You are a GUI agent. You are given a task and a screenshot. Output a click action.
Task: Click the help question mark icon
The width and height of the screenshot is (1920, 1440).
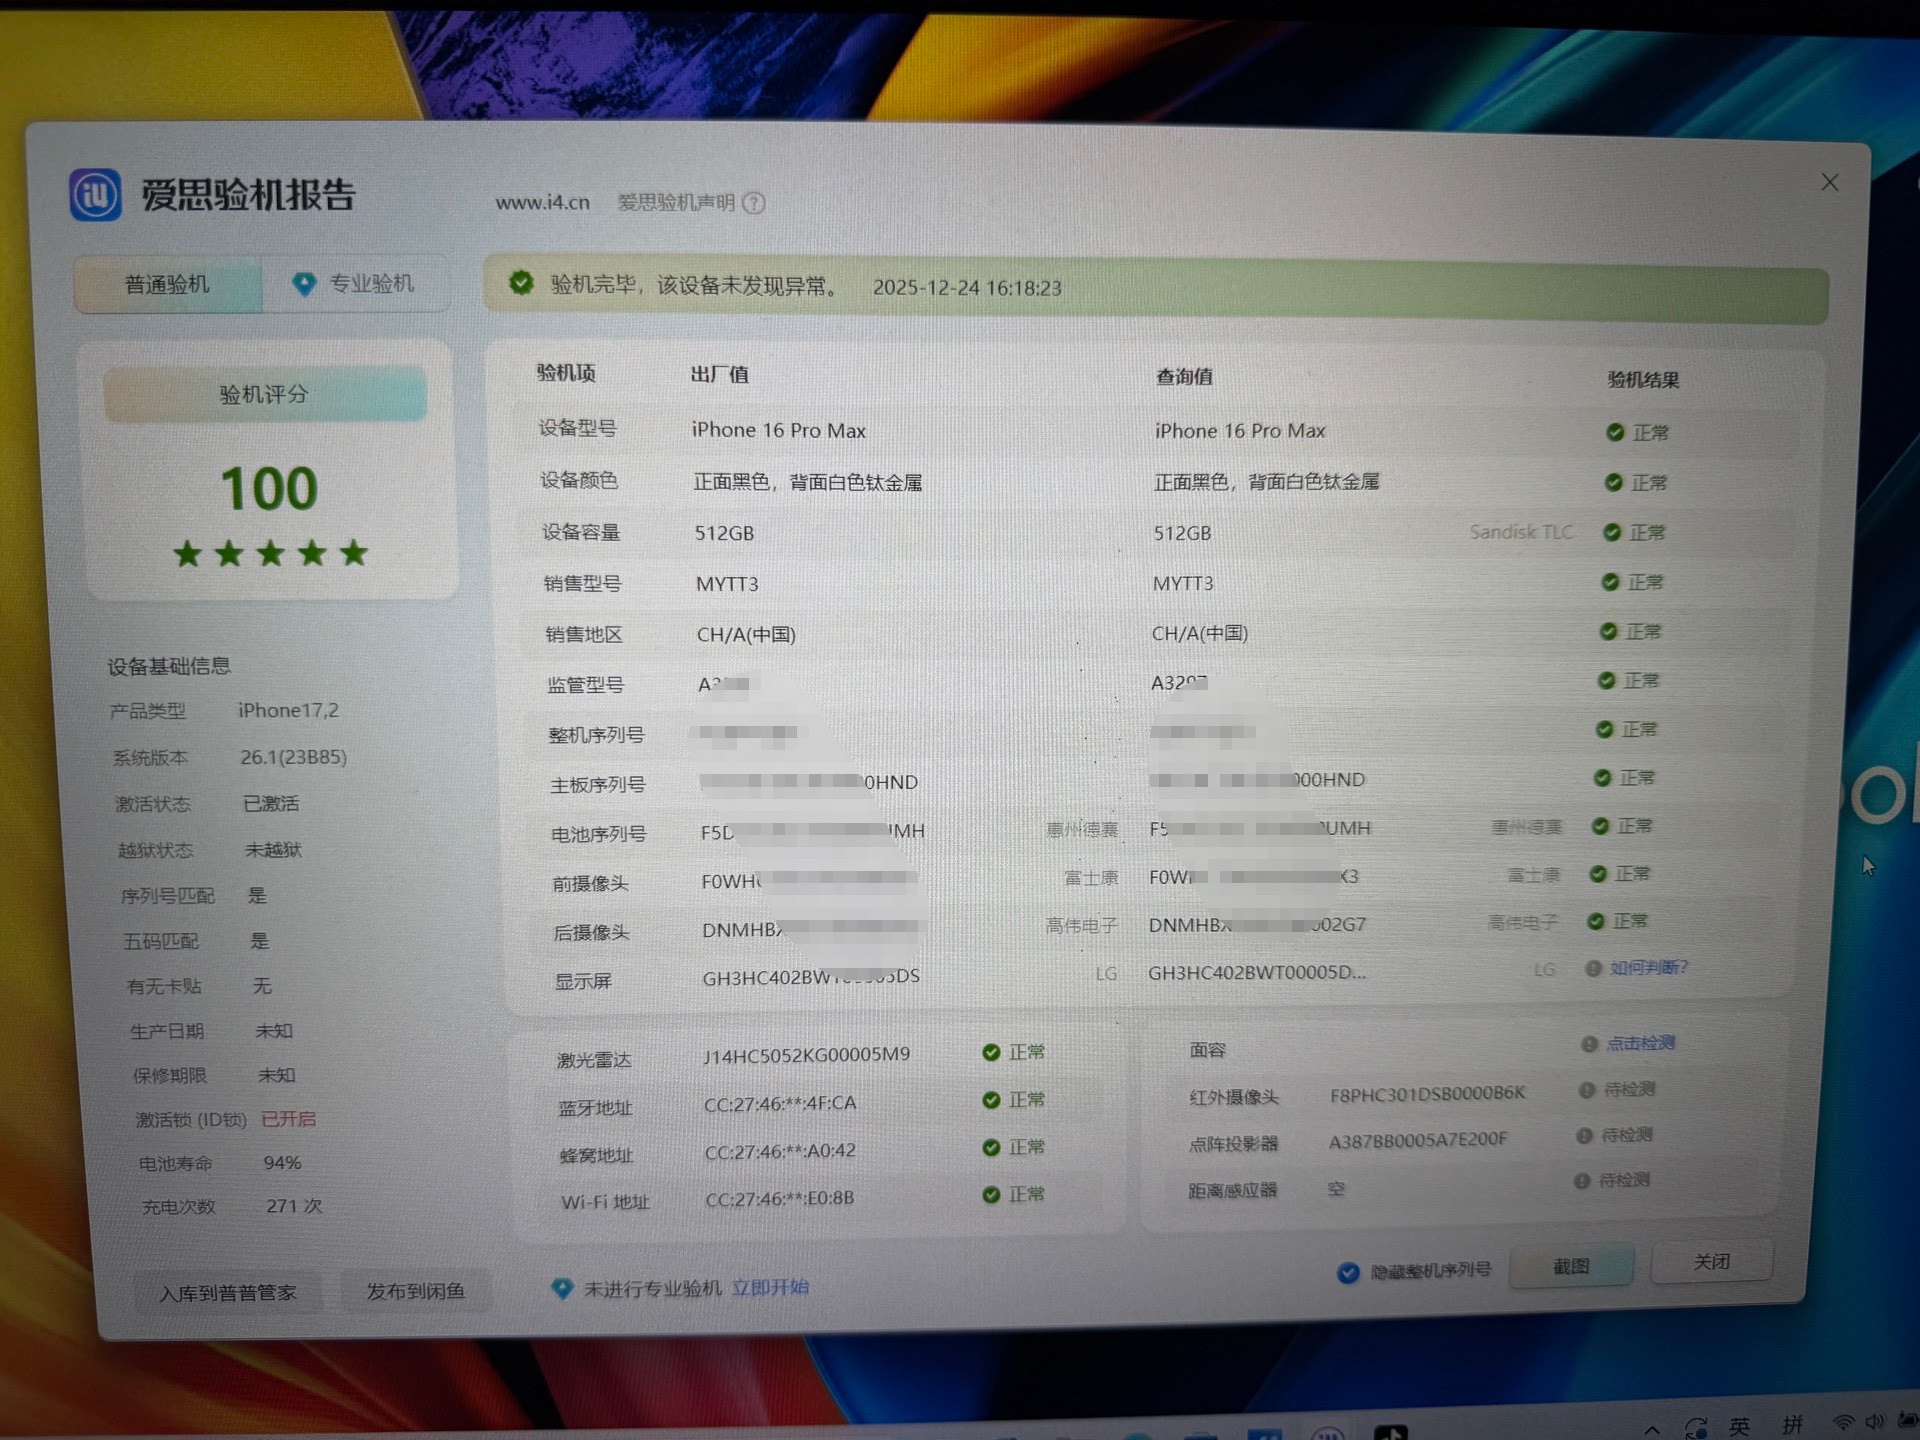755,204
